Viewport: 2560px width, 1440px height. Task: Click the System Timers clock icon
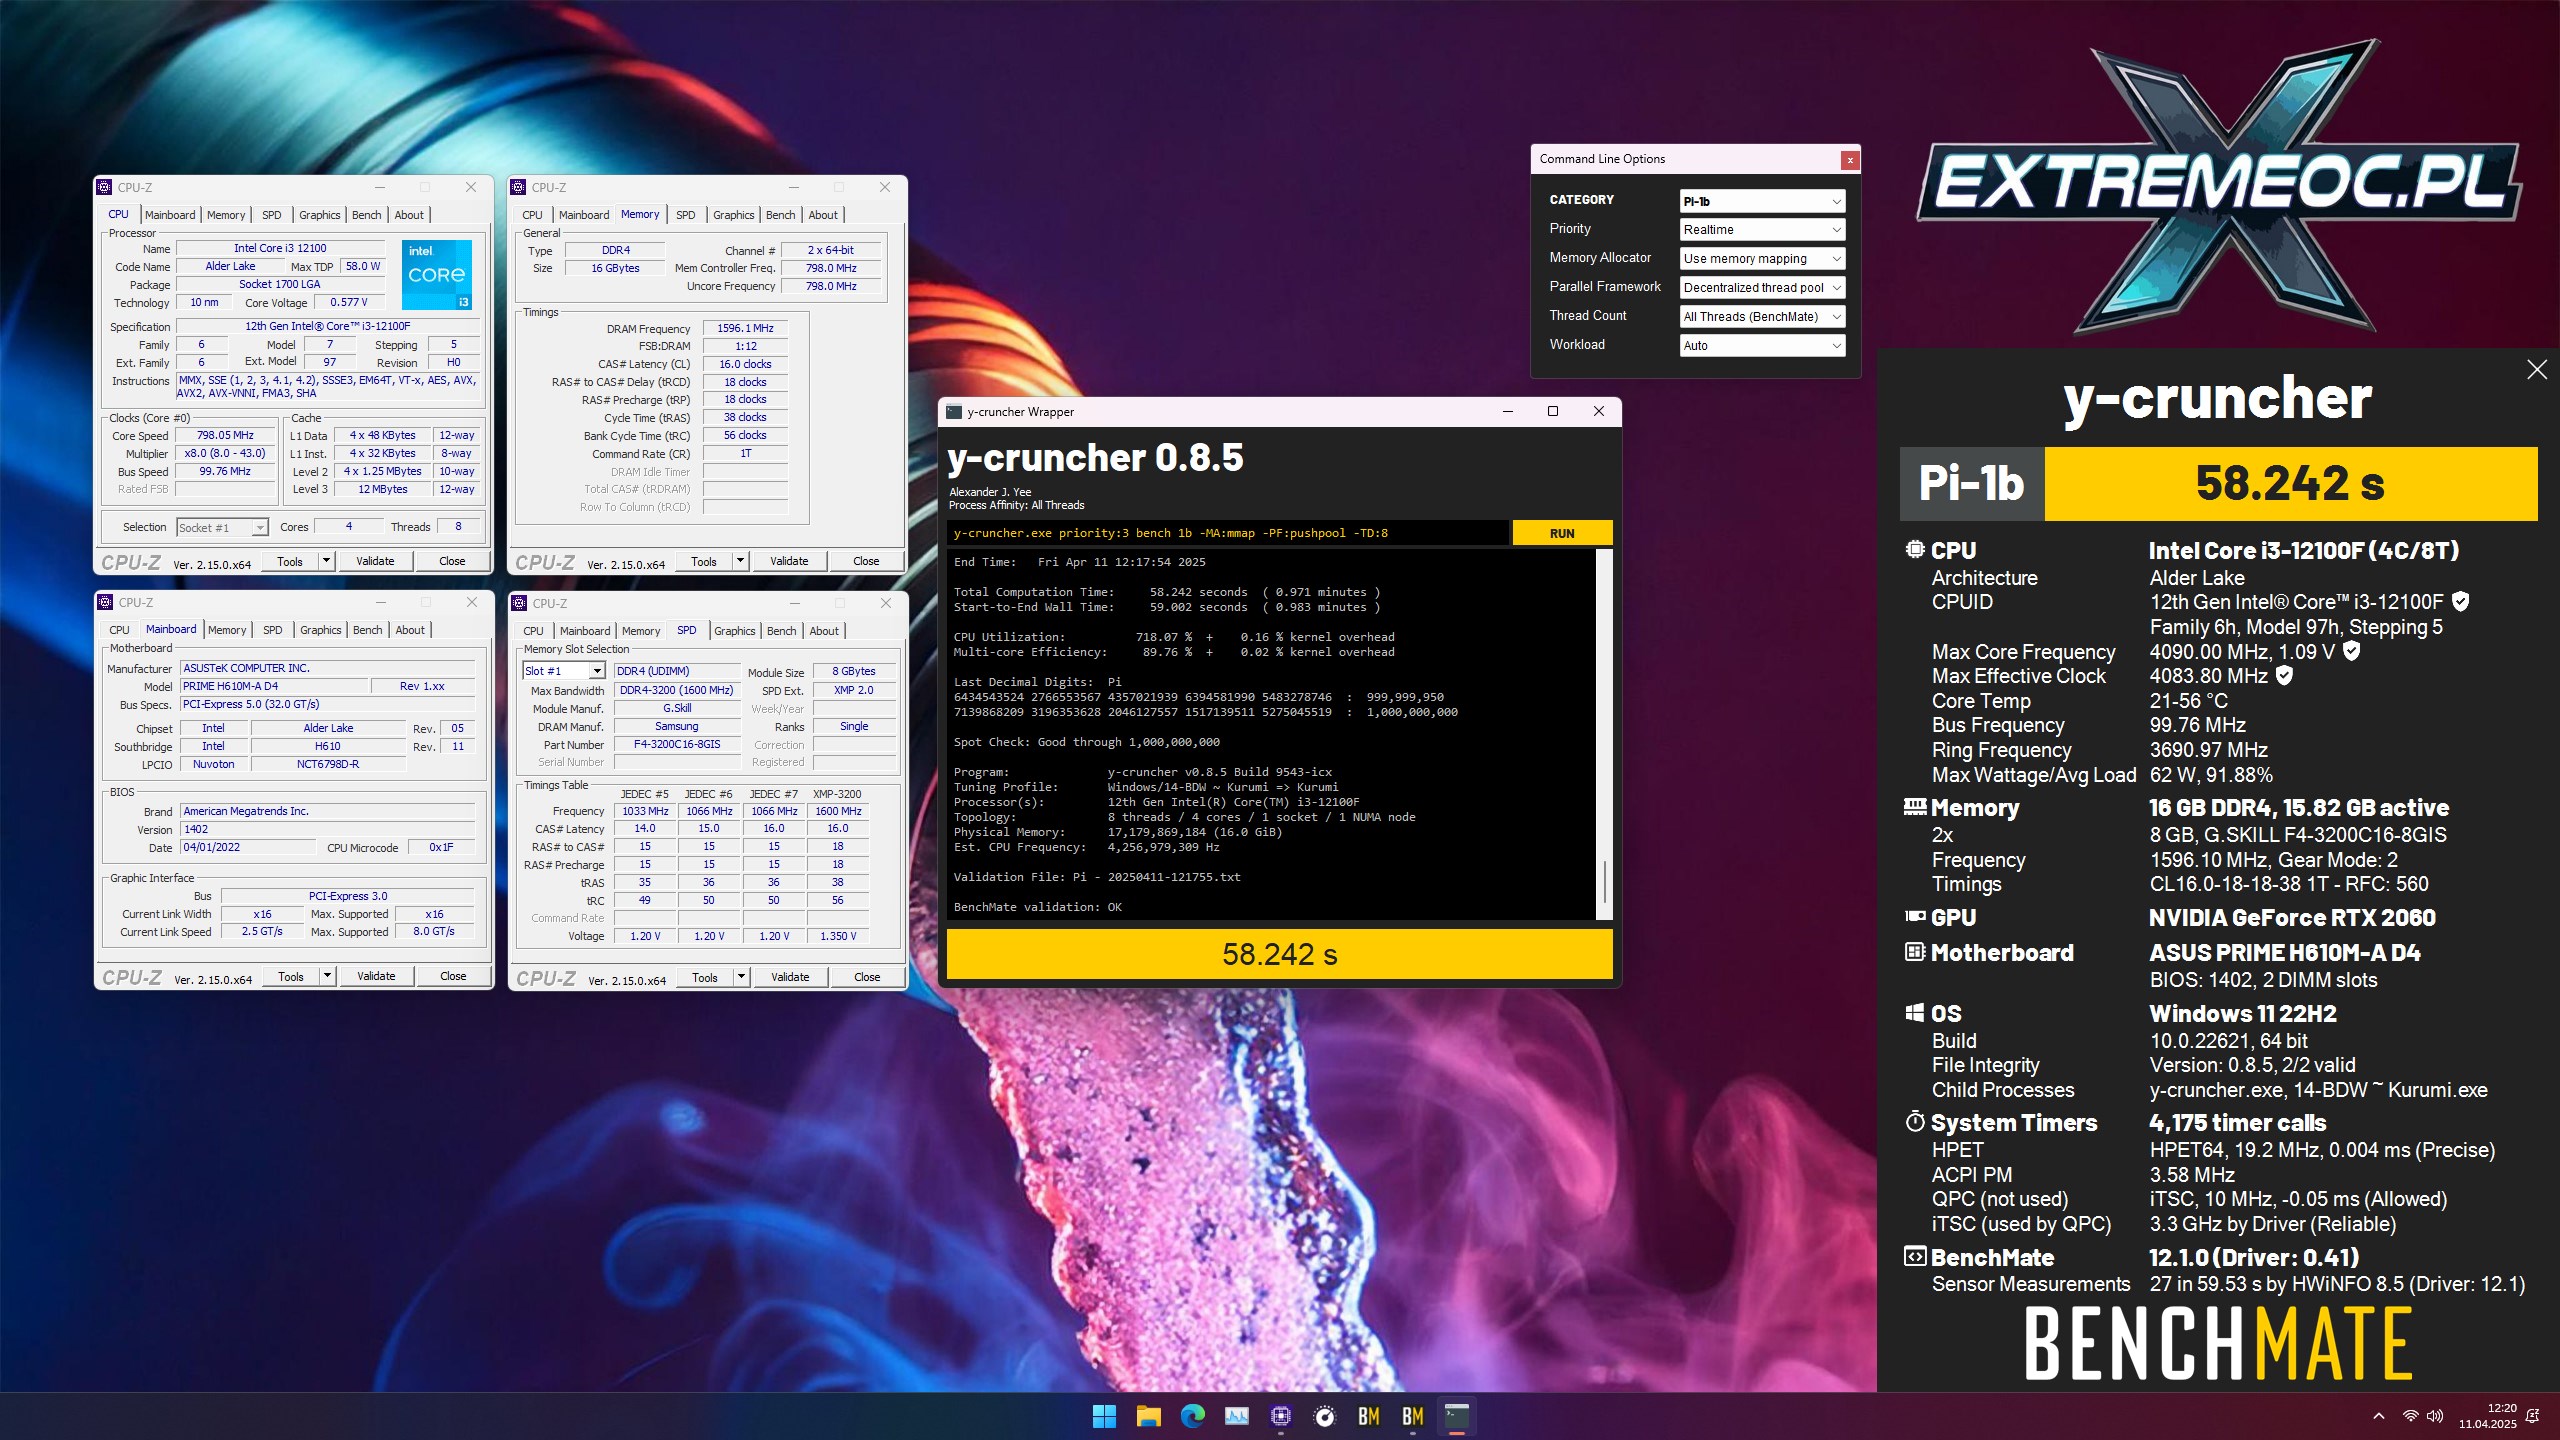[1915, 1121]
